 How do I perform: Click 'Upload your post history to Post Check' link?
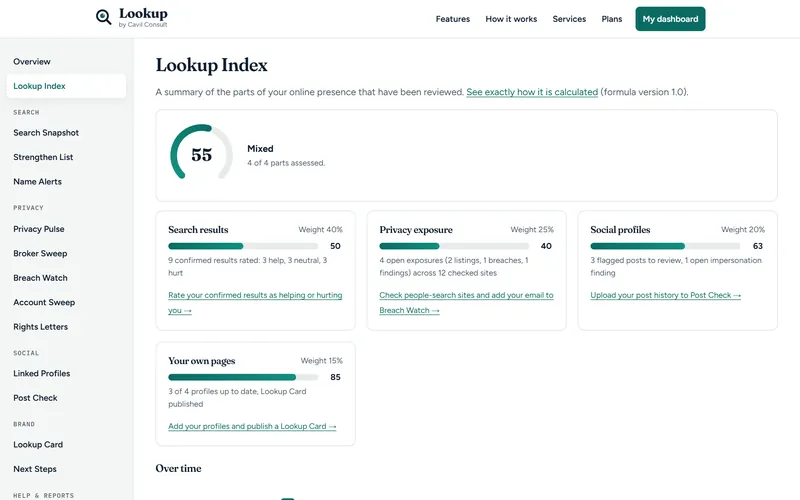coord(665,295)
